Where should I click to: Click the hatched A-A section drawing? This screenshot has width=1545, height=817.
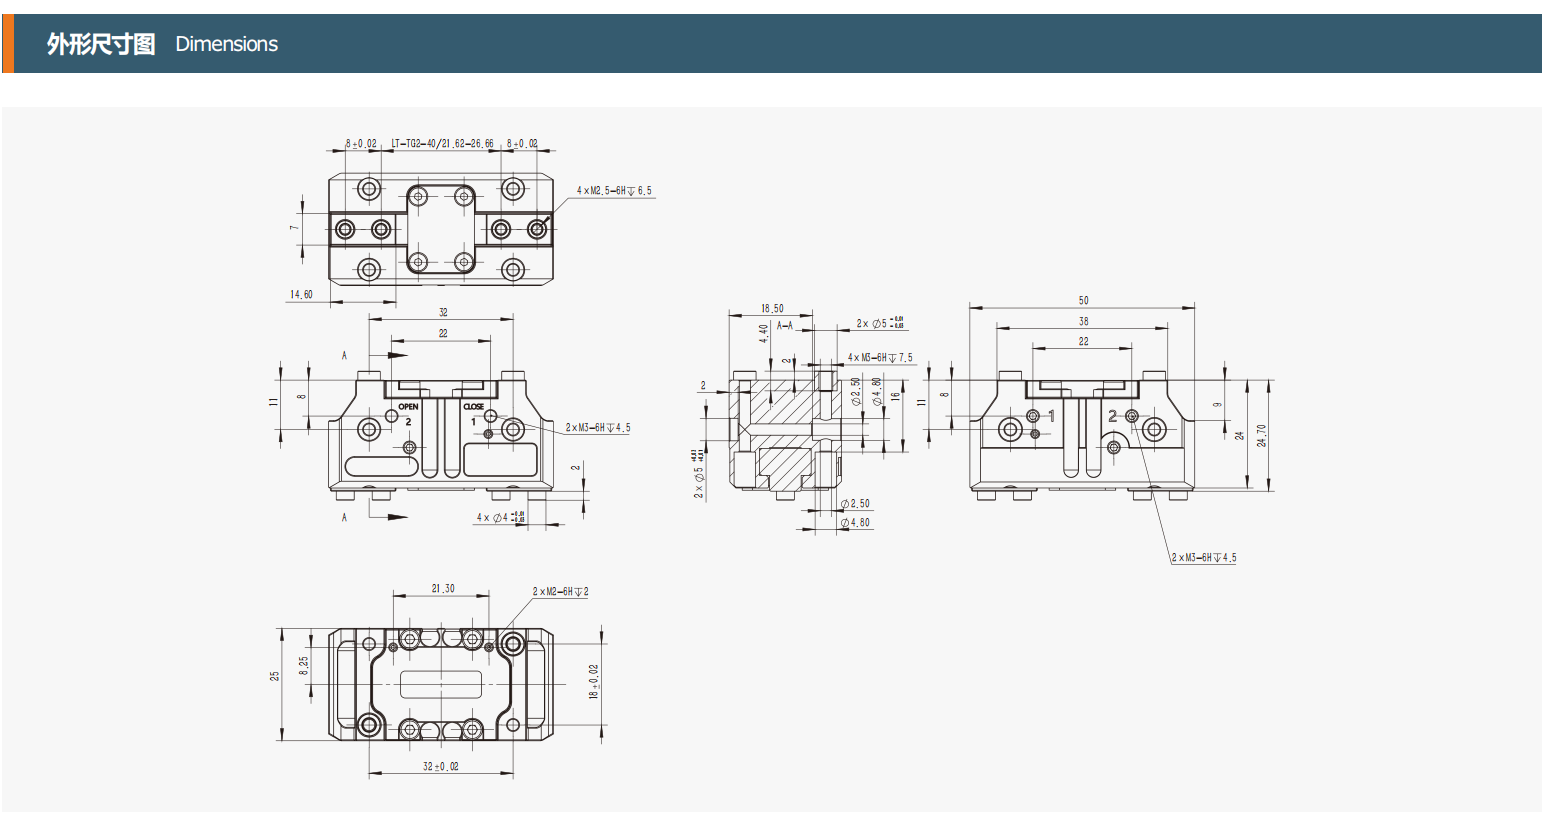click(787, 434)
